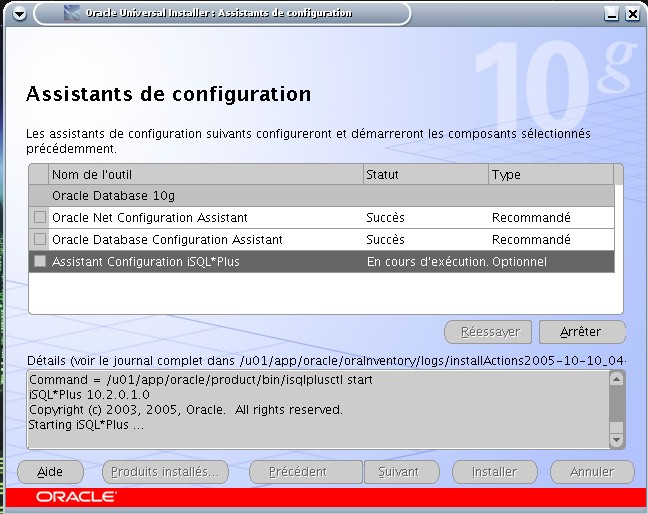The image size is (648, 514).
Task: Click the 'Starting iSQL*Plus ...' log line
Action: 86,425
